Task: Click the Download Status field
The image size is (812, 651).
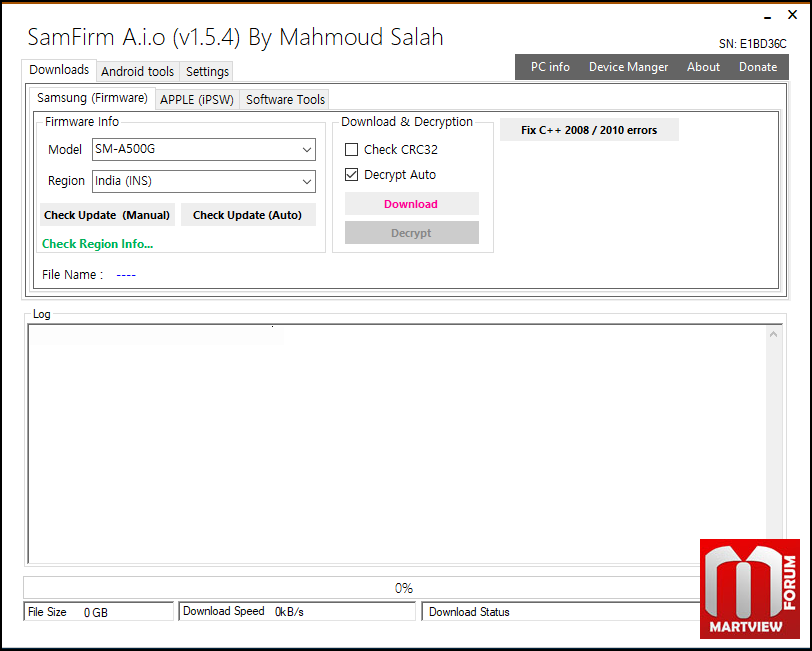Action: pyautogui.click(x=562, y=612)
